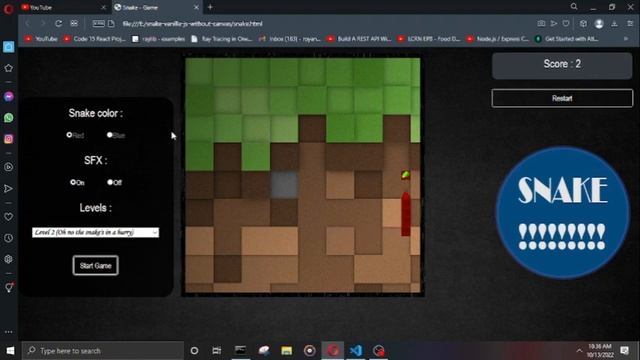Click the taskbar search box
The width and height of the screenshot is (640, 360).
point(102,351)
